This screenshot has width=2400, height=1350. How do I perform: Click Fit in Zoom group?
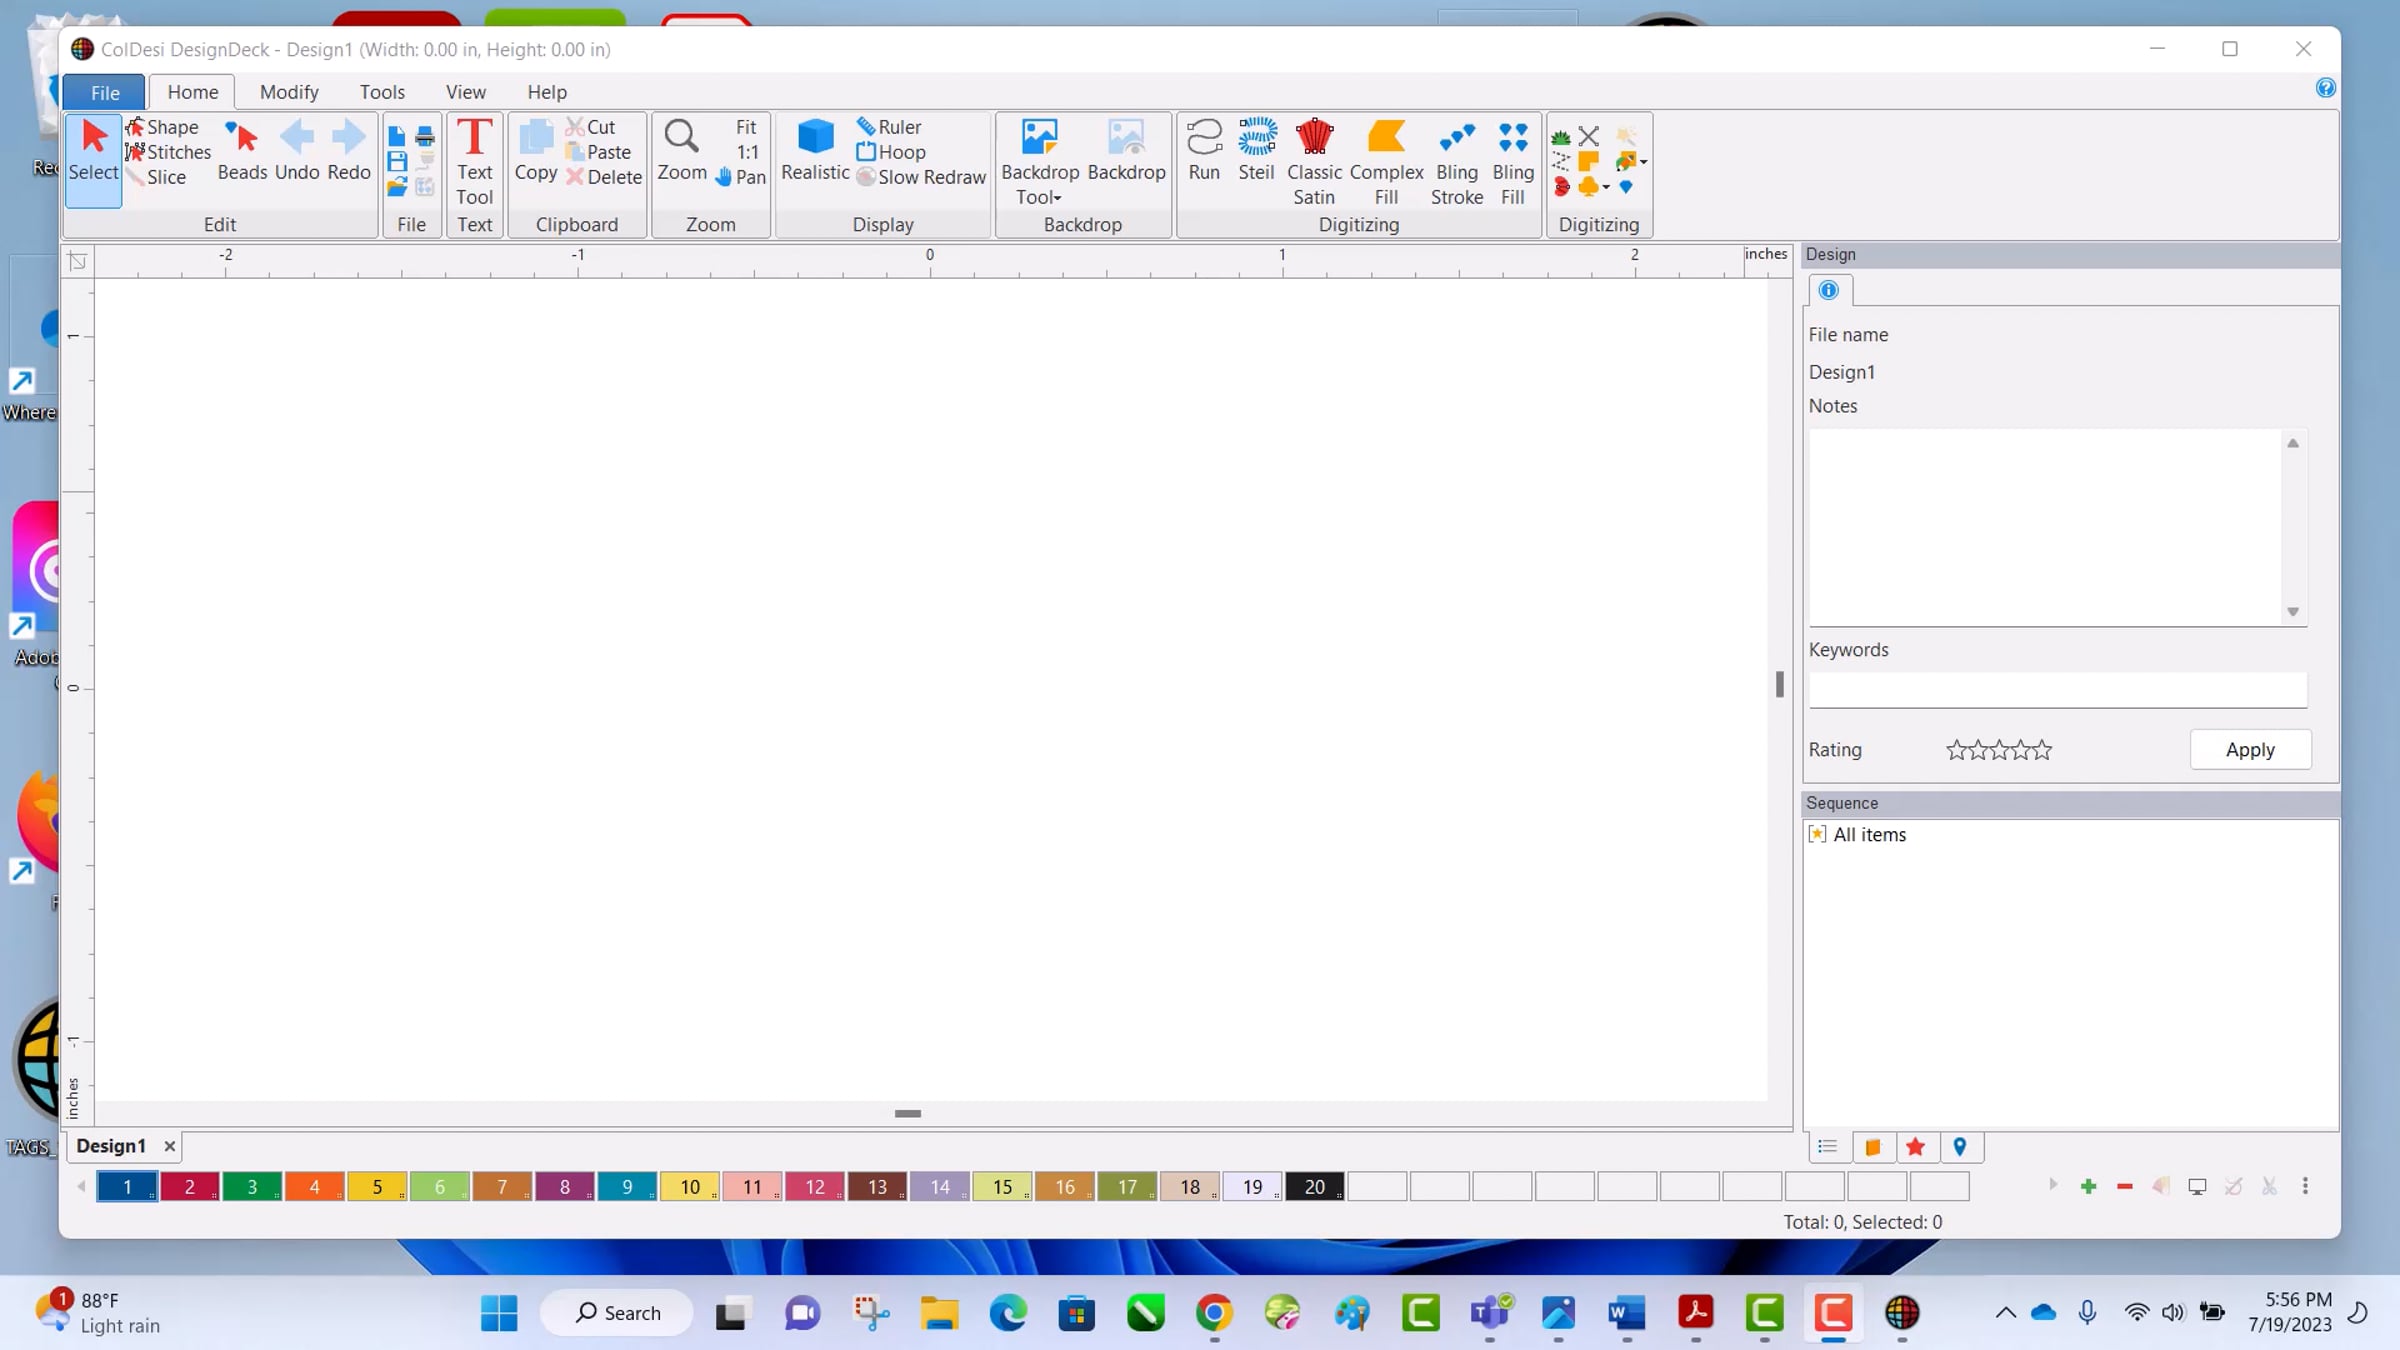(x=746, y=127)
